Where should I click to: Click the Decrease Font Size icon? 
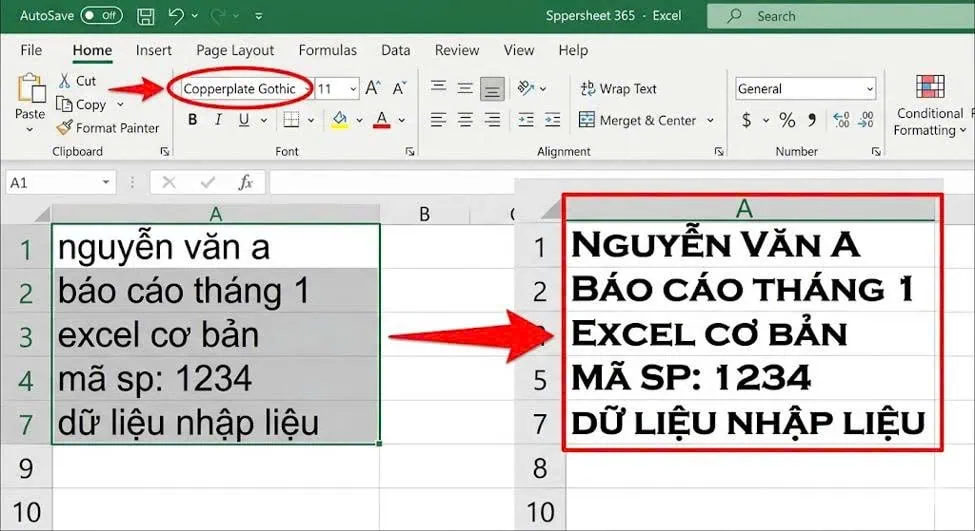[399, 88]
